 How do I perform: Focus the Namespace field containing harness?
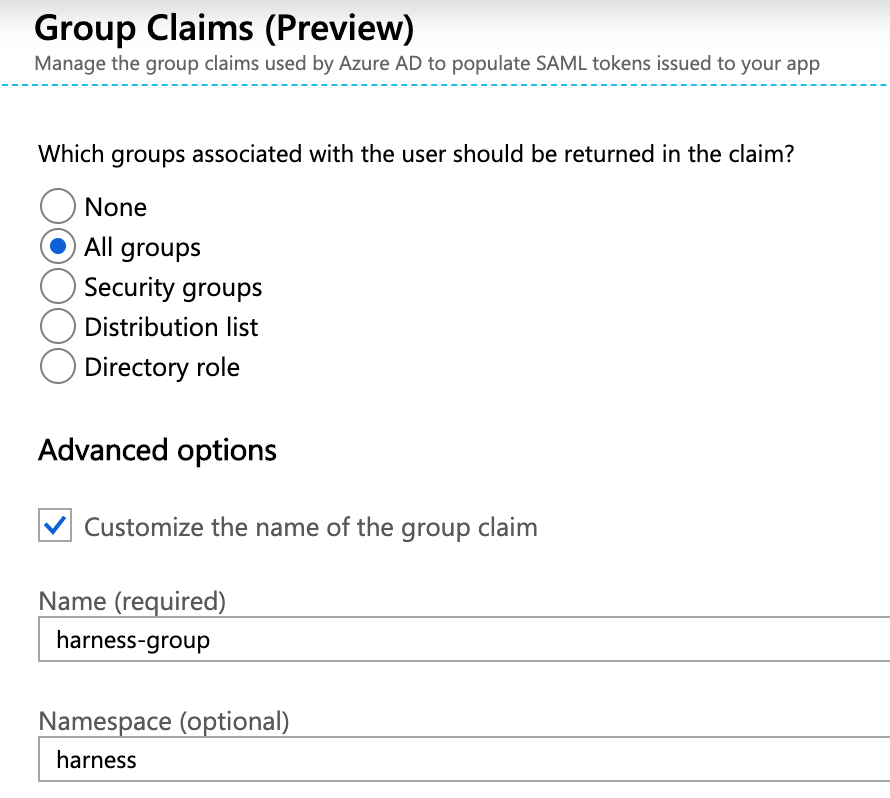(x=464, y=759)
